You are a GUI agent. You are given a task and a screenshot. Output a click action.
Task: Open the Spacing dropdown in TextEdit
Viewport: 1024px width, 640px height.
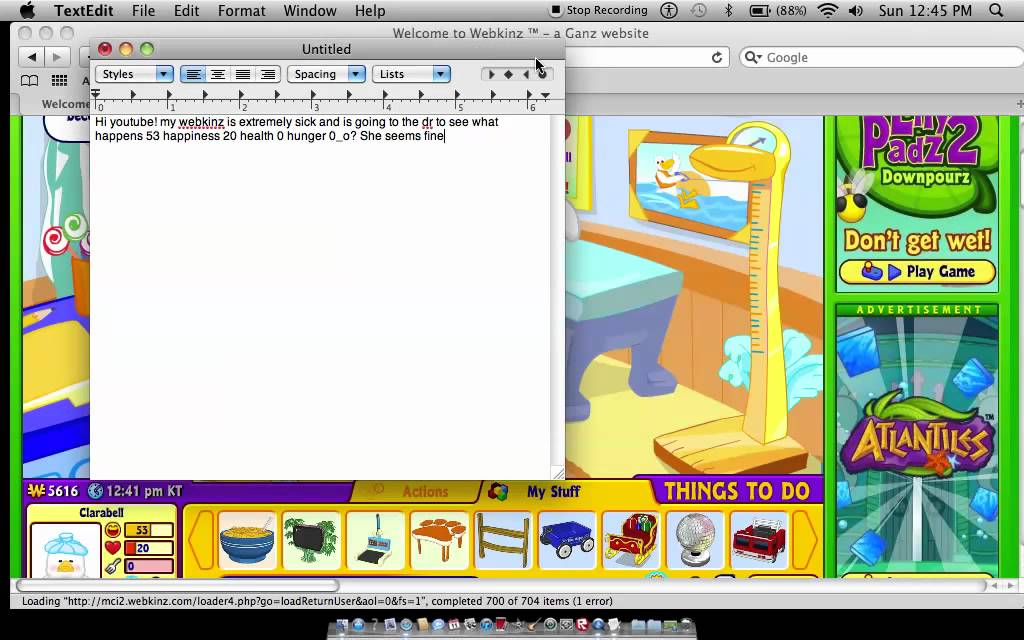point(326,74)
